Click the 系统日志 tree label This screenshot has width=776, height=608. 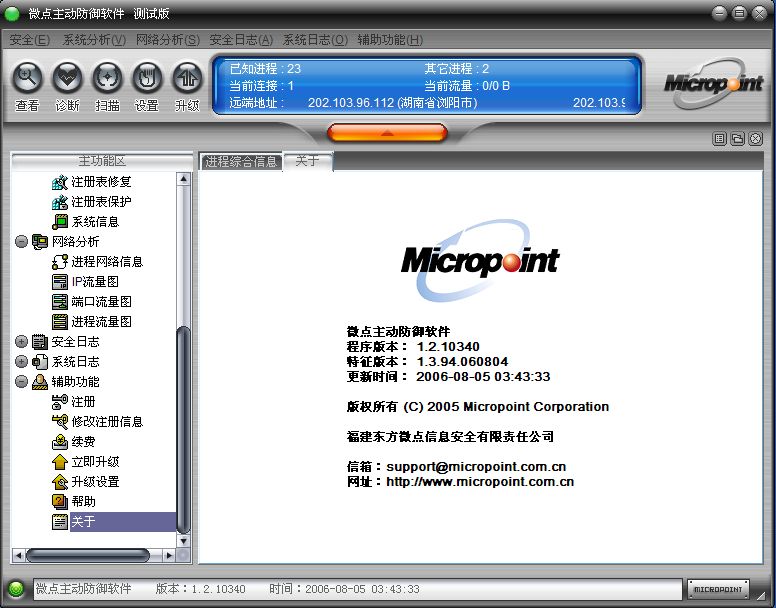pos(75,362)
